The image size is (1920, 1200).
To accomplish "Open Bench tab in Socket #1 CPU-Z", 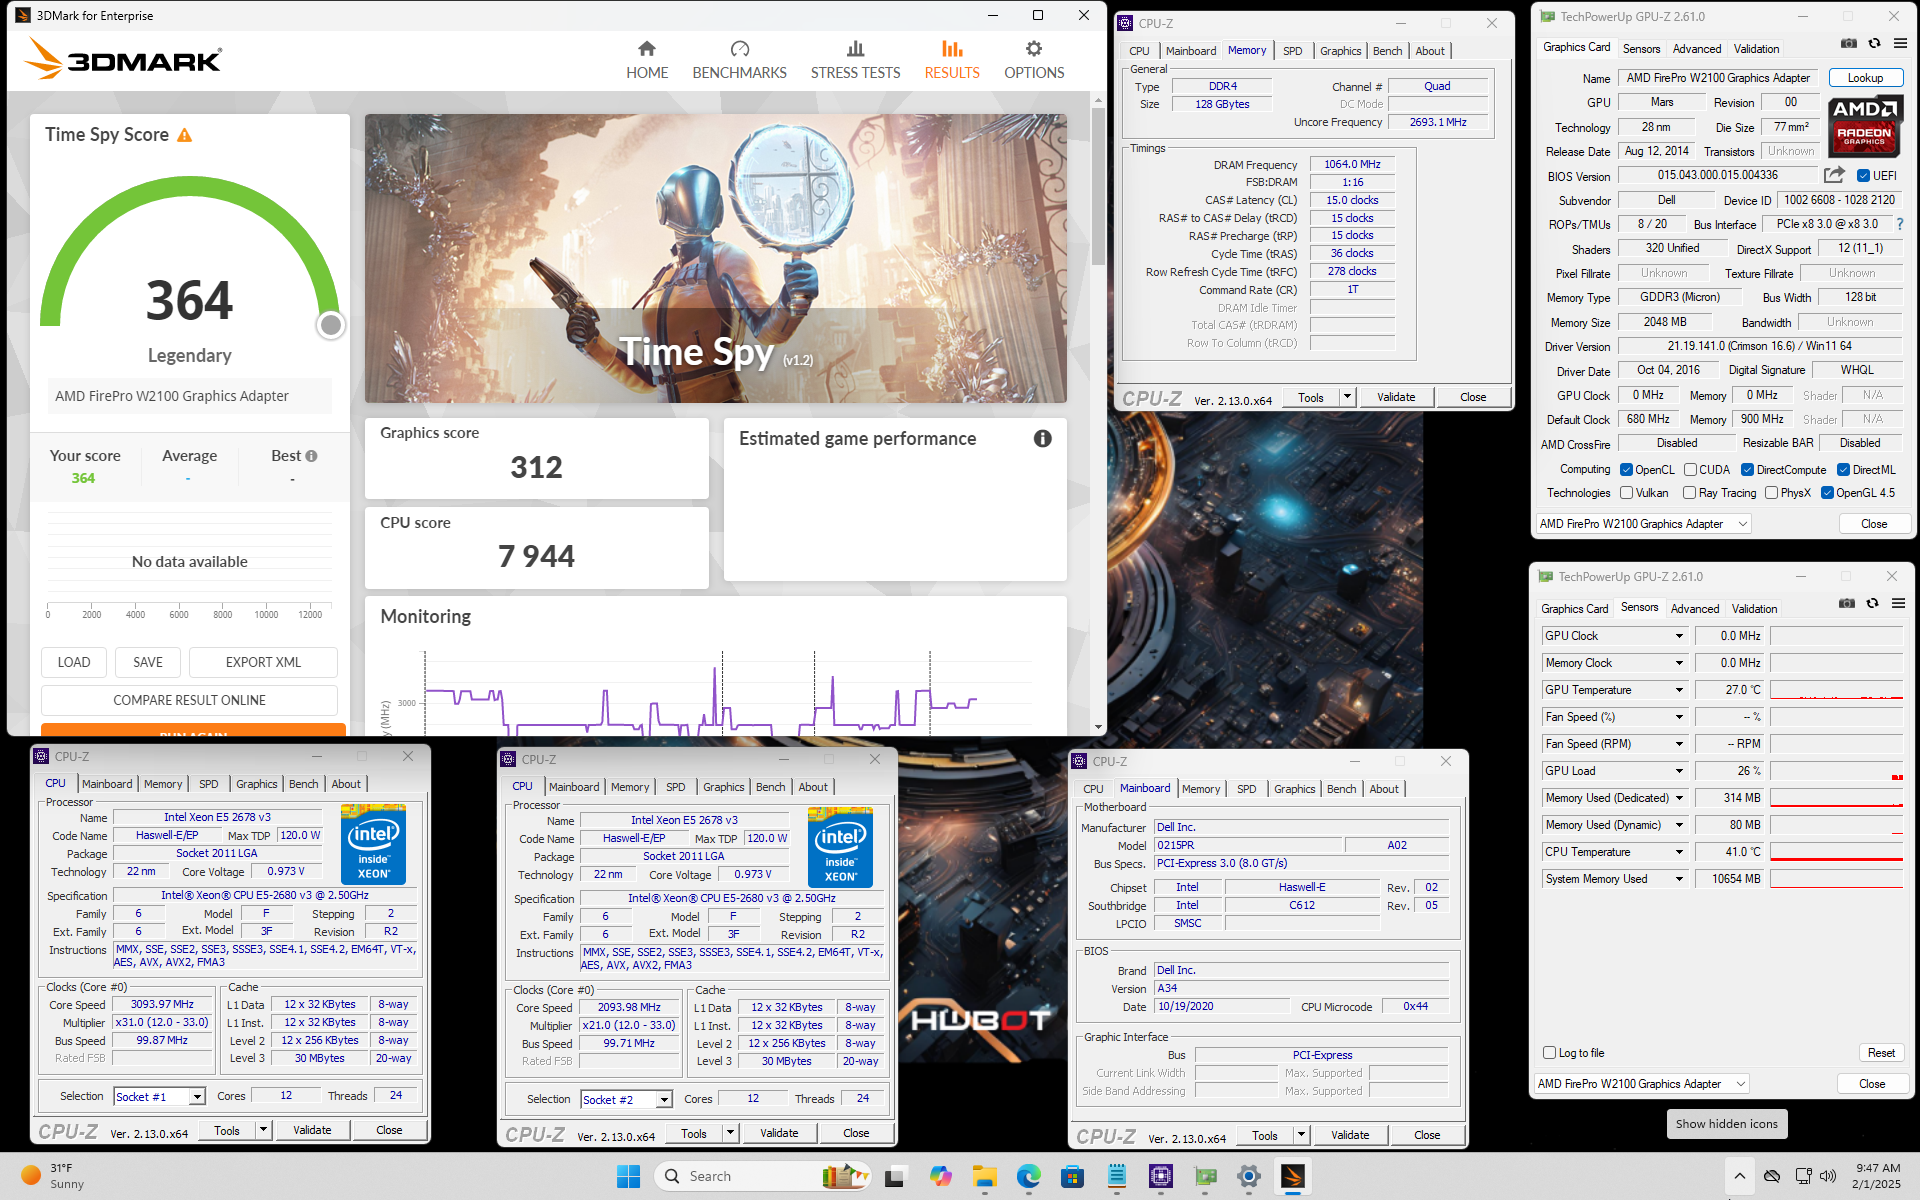I will [303, 784].
